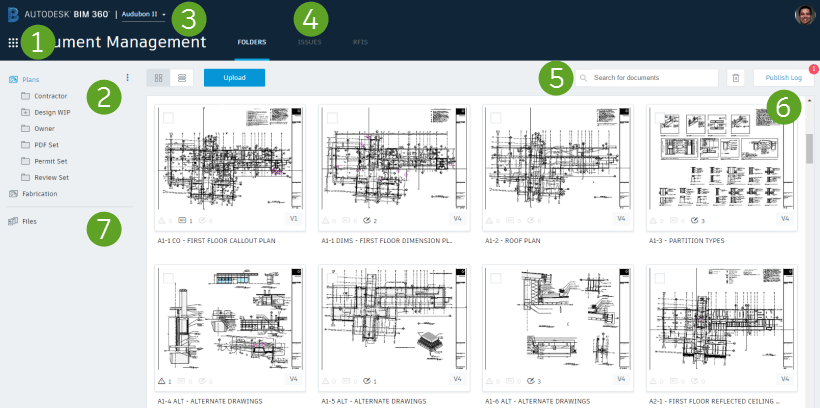Viewport: 820px width, 408px height.
Task: Click the Fabrication plans icon
Action: [x=14, y=194]
